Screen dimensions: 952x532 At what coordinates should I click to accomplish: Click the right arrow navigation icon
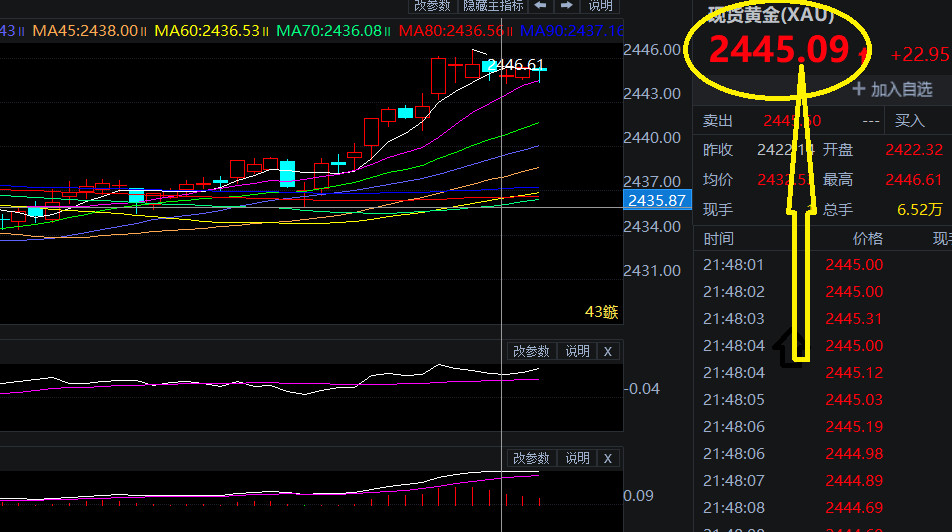click(566, 6)
